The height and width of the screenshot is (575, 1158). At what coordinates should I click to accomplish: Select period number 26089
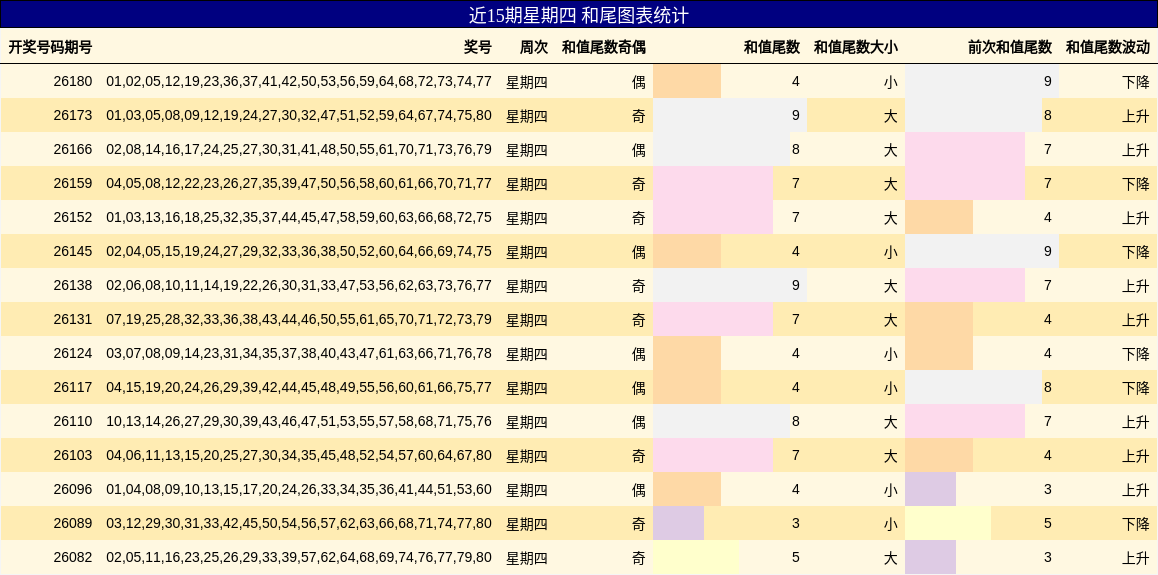[72, 523]
